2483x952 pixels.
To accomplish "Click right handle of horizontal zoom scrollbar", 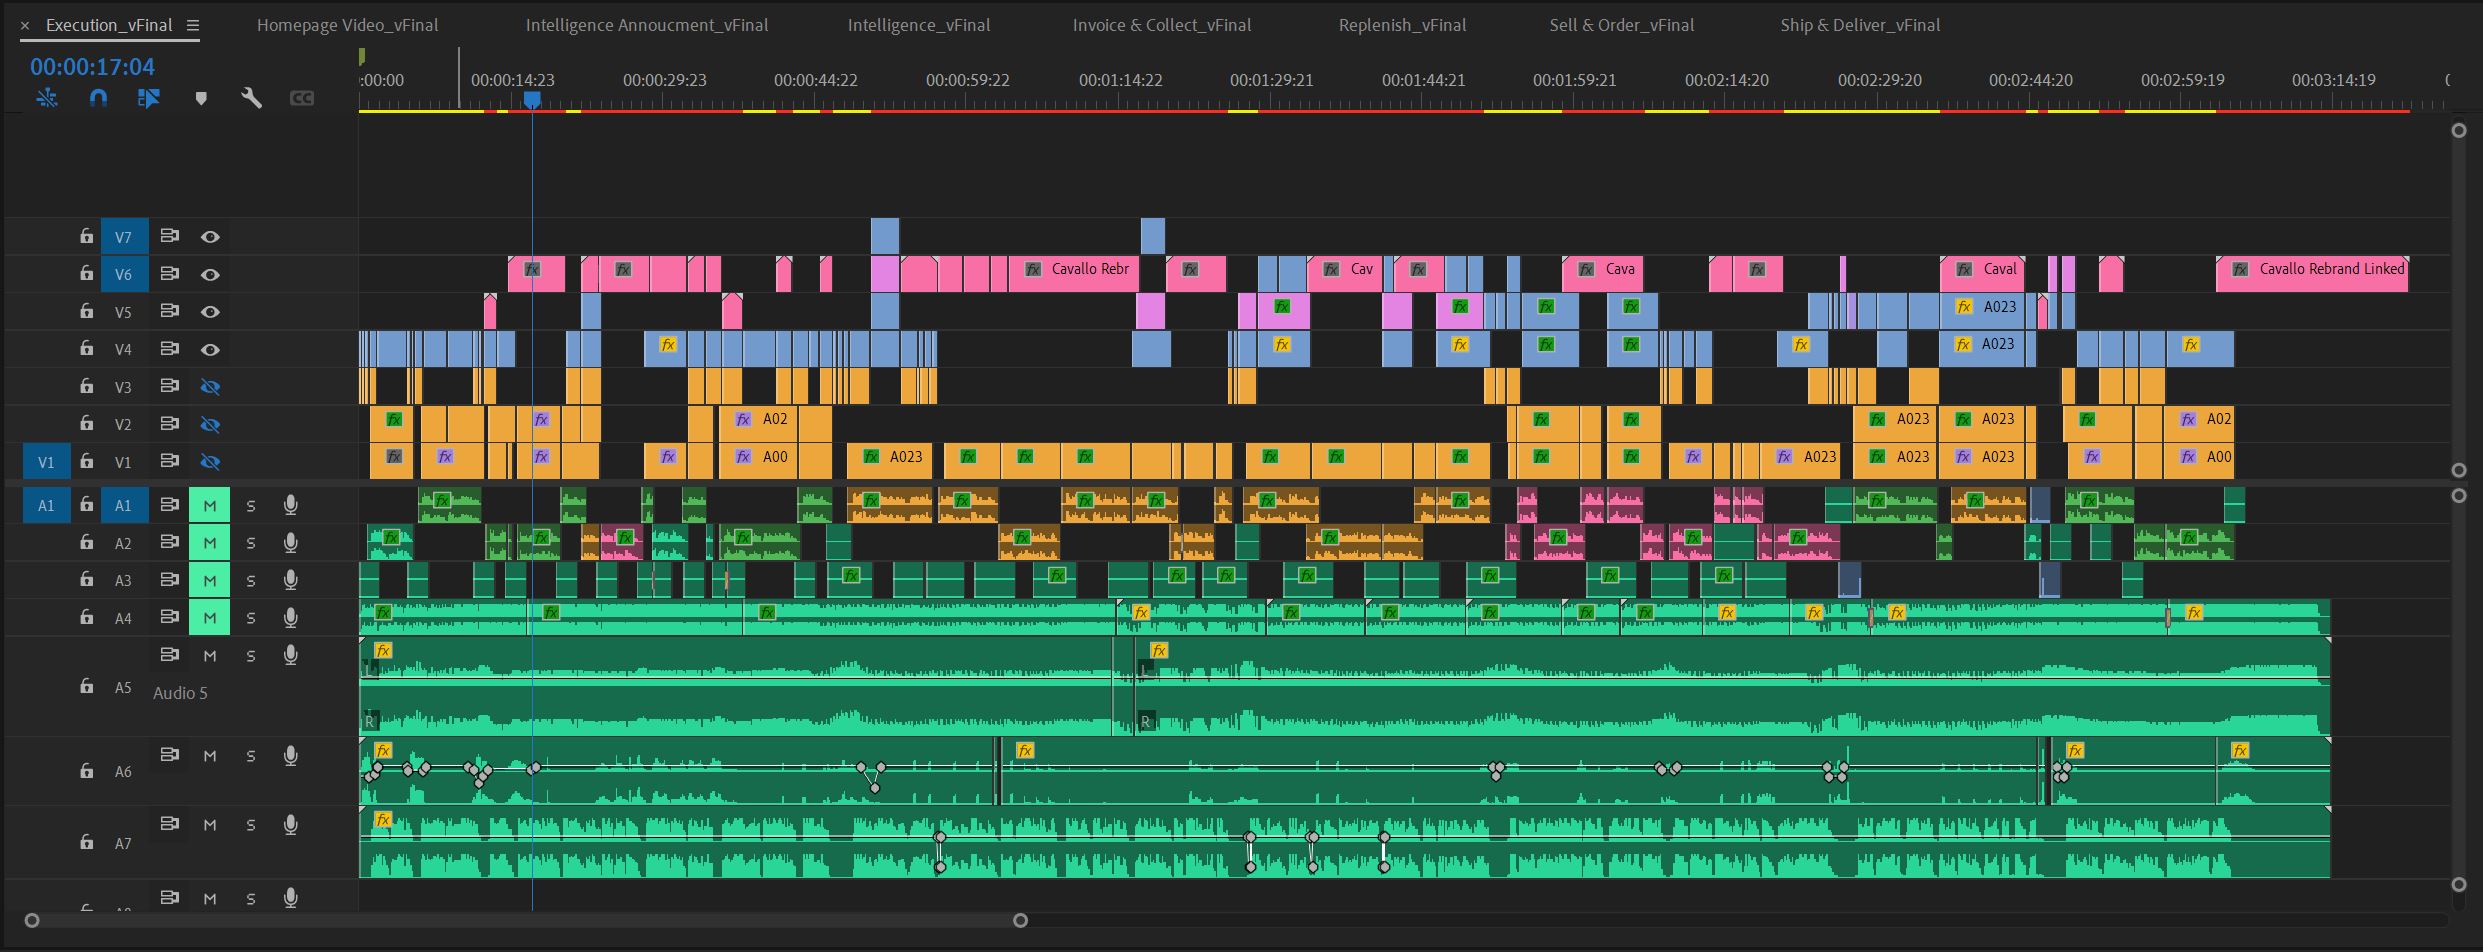I will tap(1020, 920).
